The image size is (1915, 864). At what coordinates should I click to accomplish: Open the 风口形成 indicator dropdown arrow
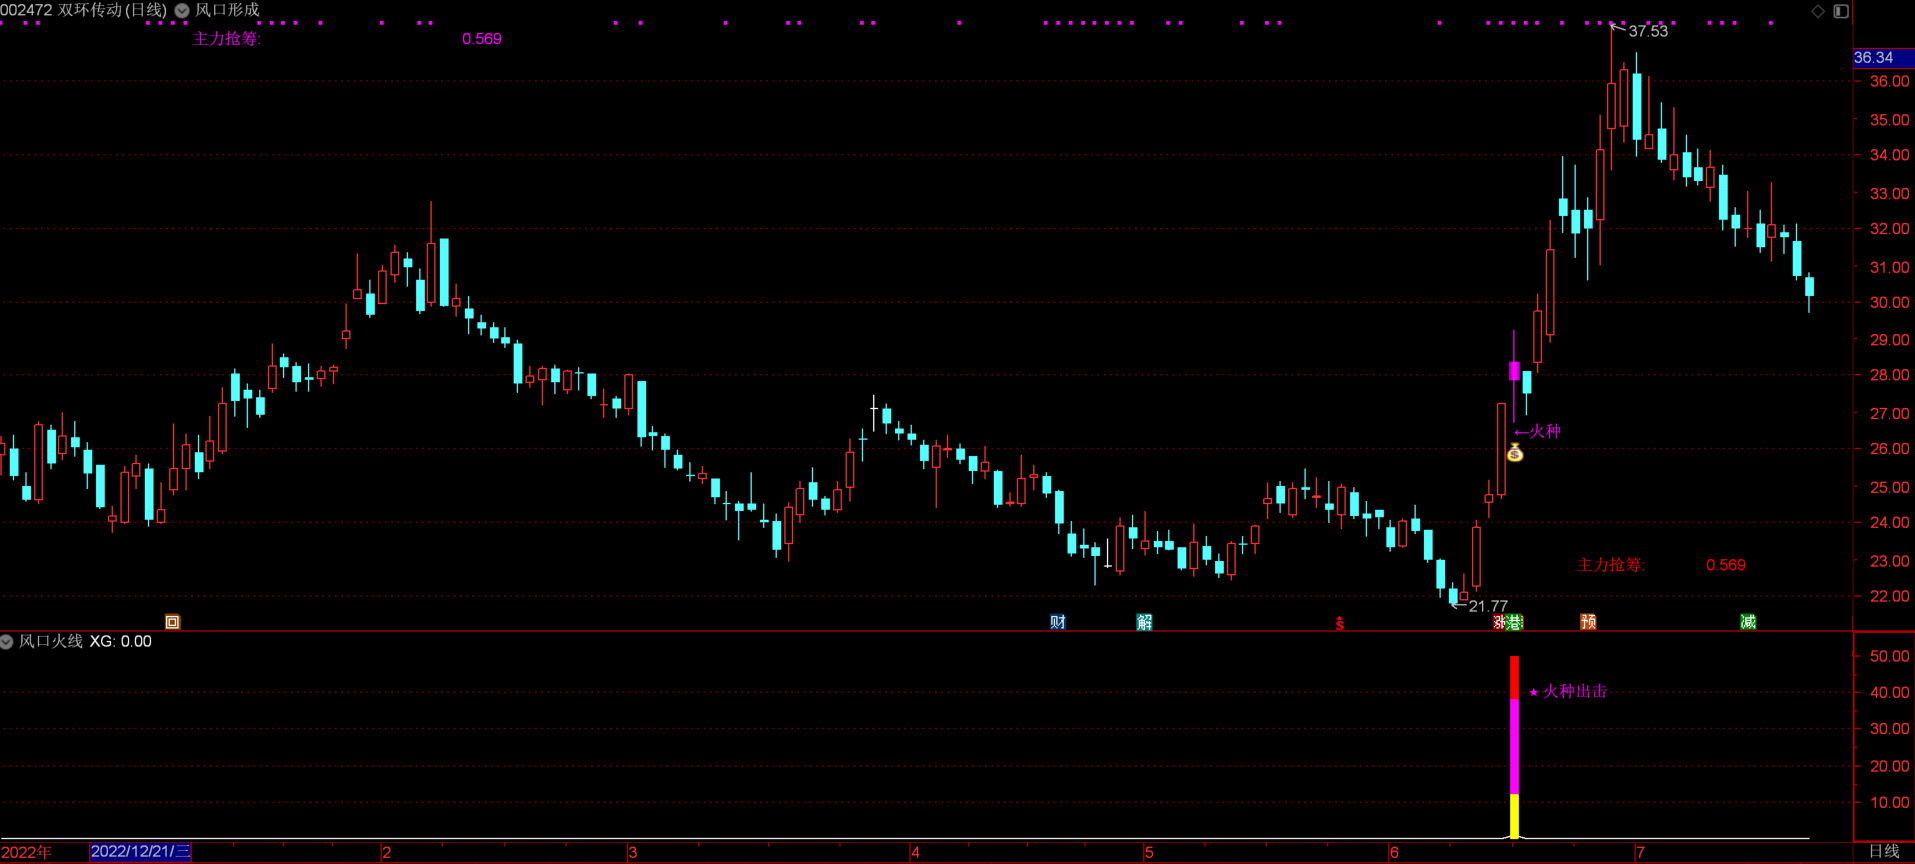coord(182,10)
